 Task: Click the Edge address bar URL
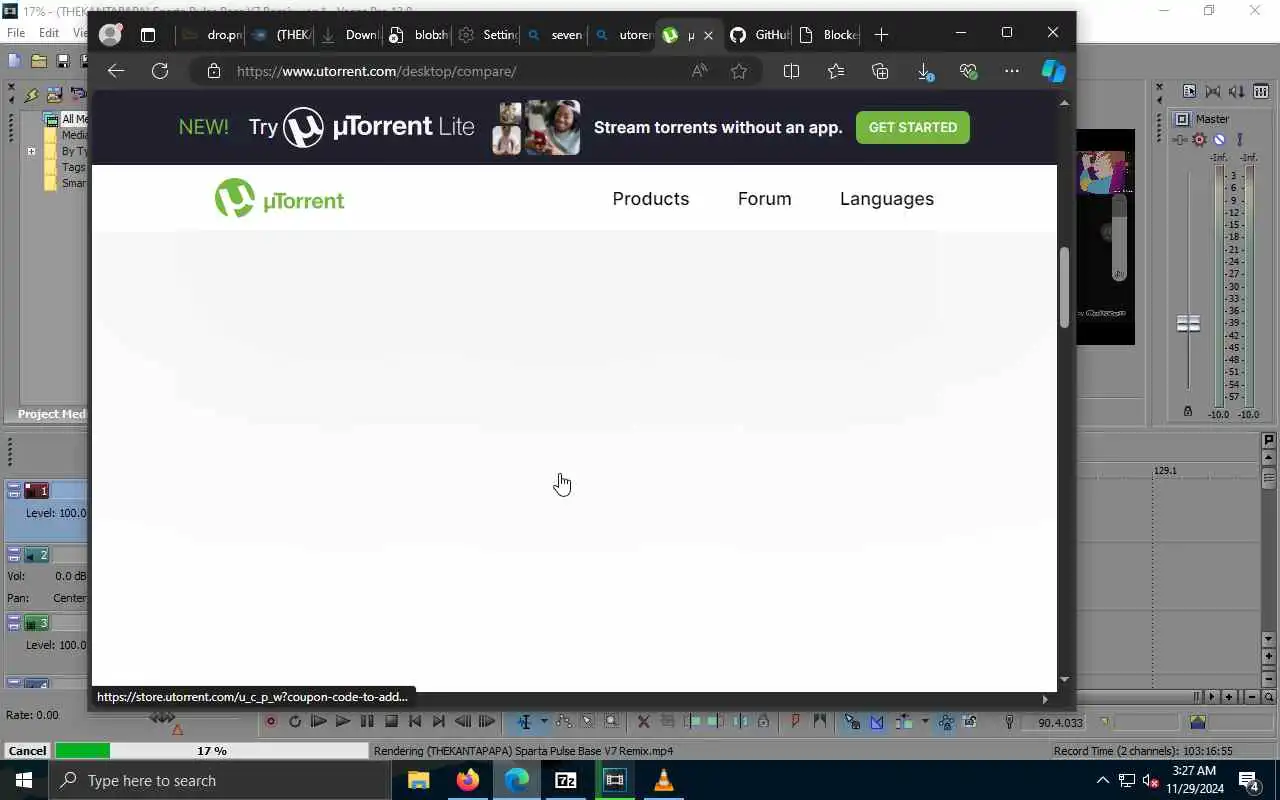[x=377, y=71]
